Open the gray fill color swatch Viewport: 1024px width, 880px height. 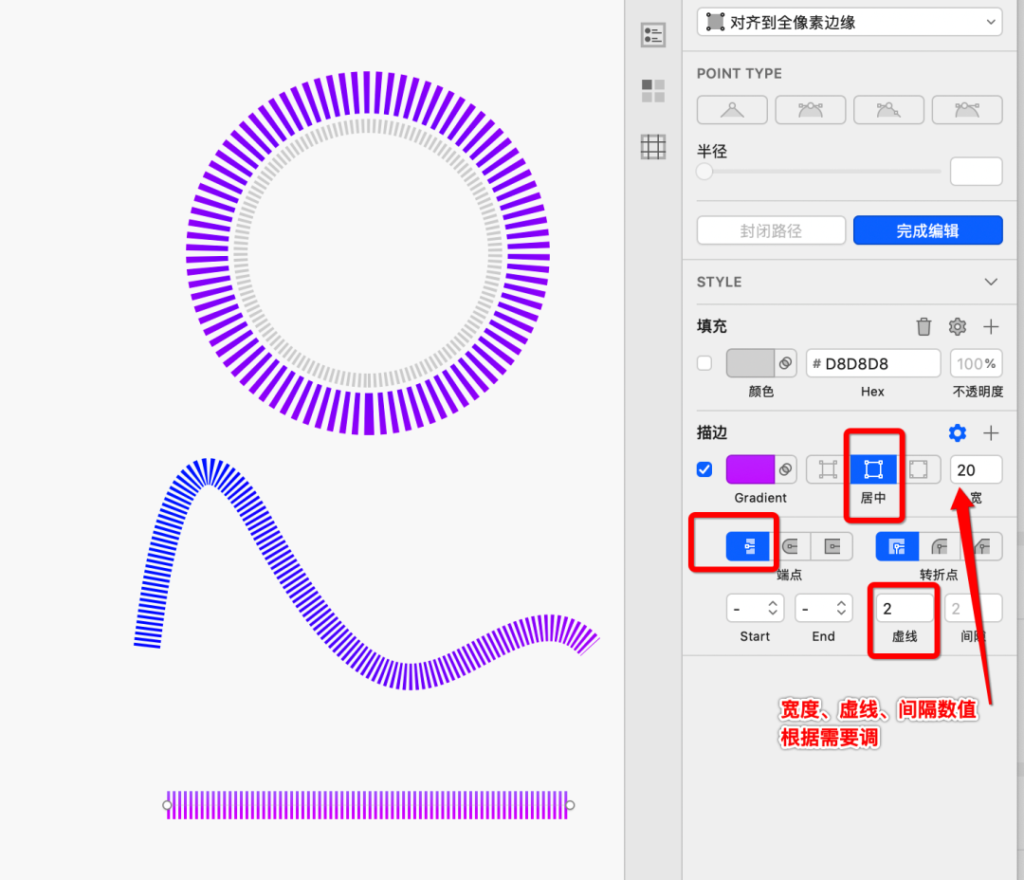point(750,363)
